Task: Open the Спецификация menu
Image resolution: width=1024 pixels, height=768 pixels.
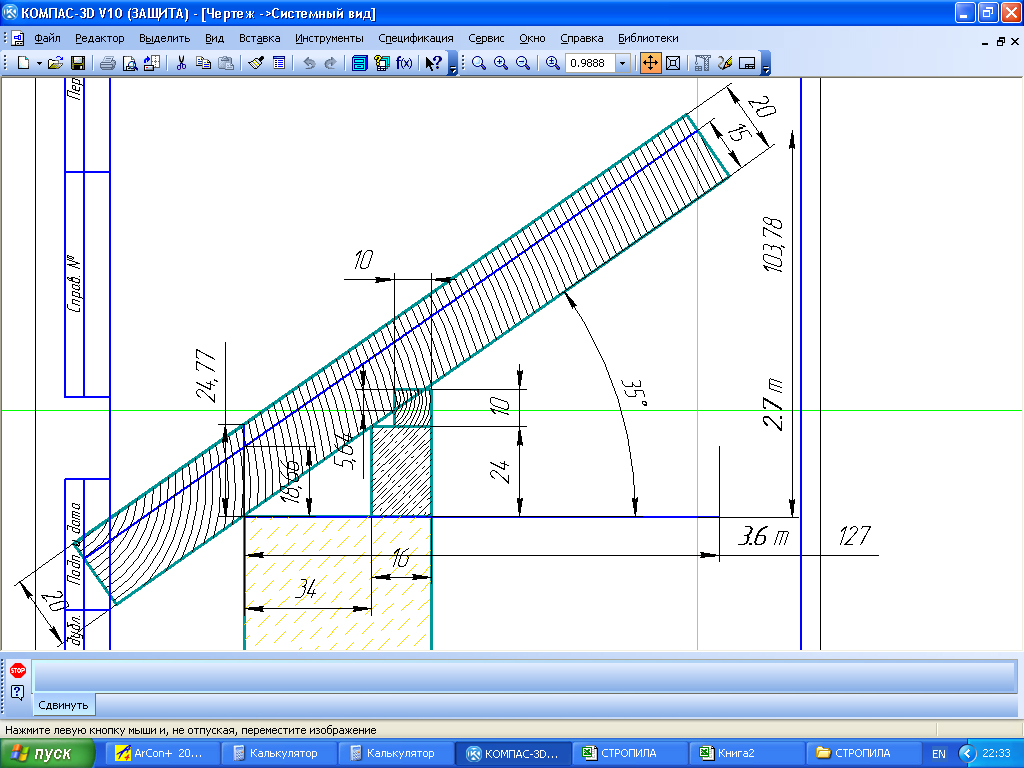Action: [x=415, y=38]
